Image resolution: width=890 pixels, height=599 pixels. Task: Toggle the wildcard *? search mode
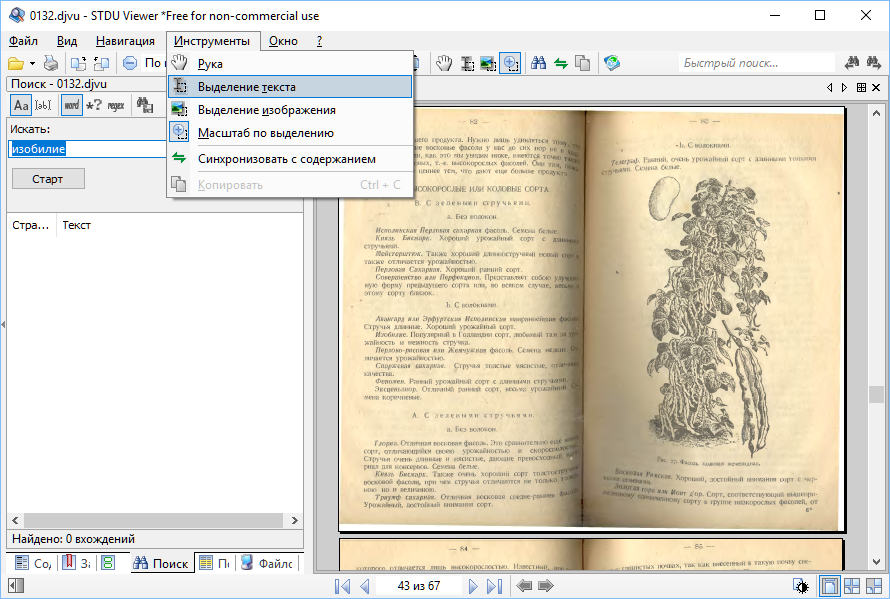click(x=93, y=105)
